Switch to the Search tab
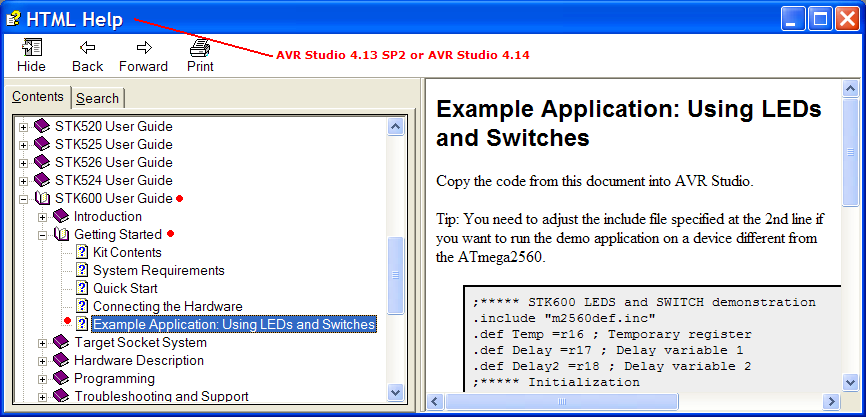The image size is (866, 418). click(x=98, y=98)
